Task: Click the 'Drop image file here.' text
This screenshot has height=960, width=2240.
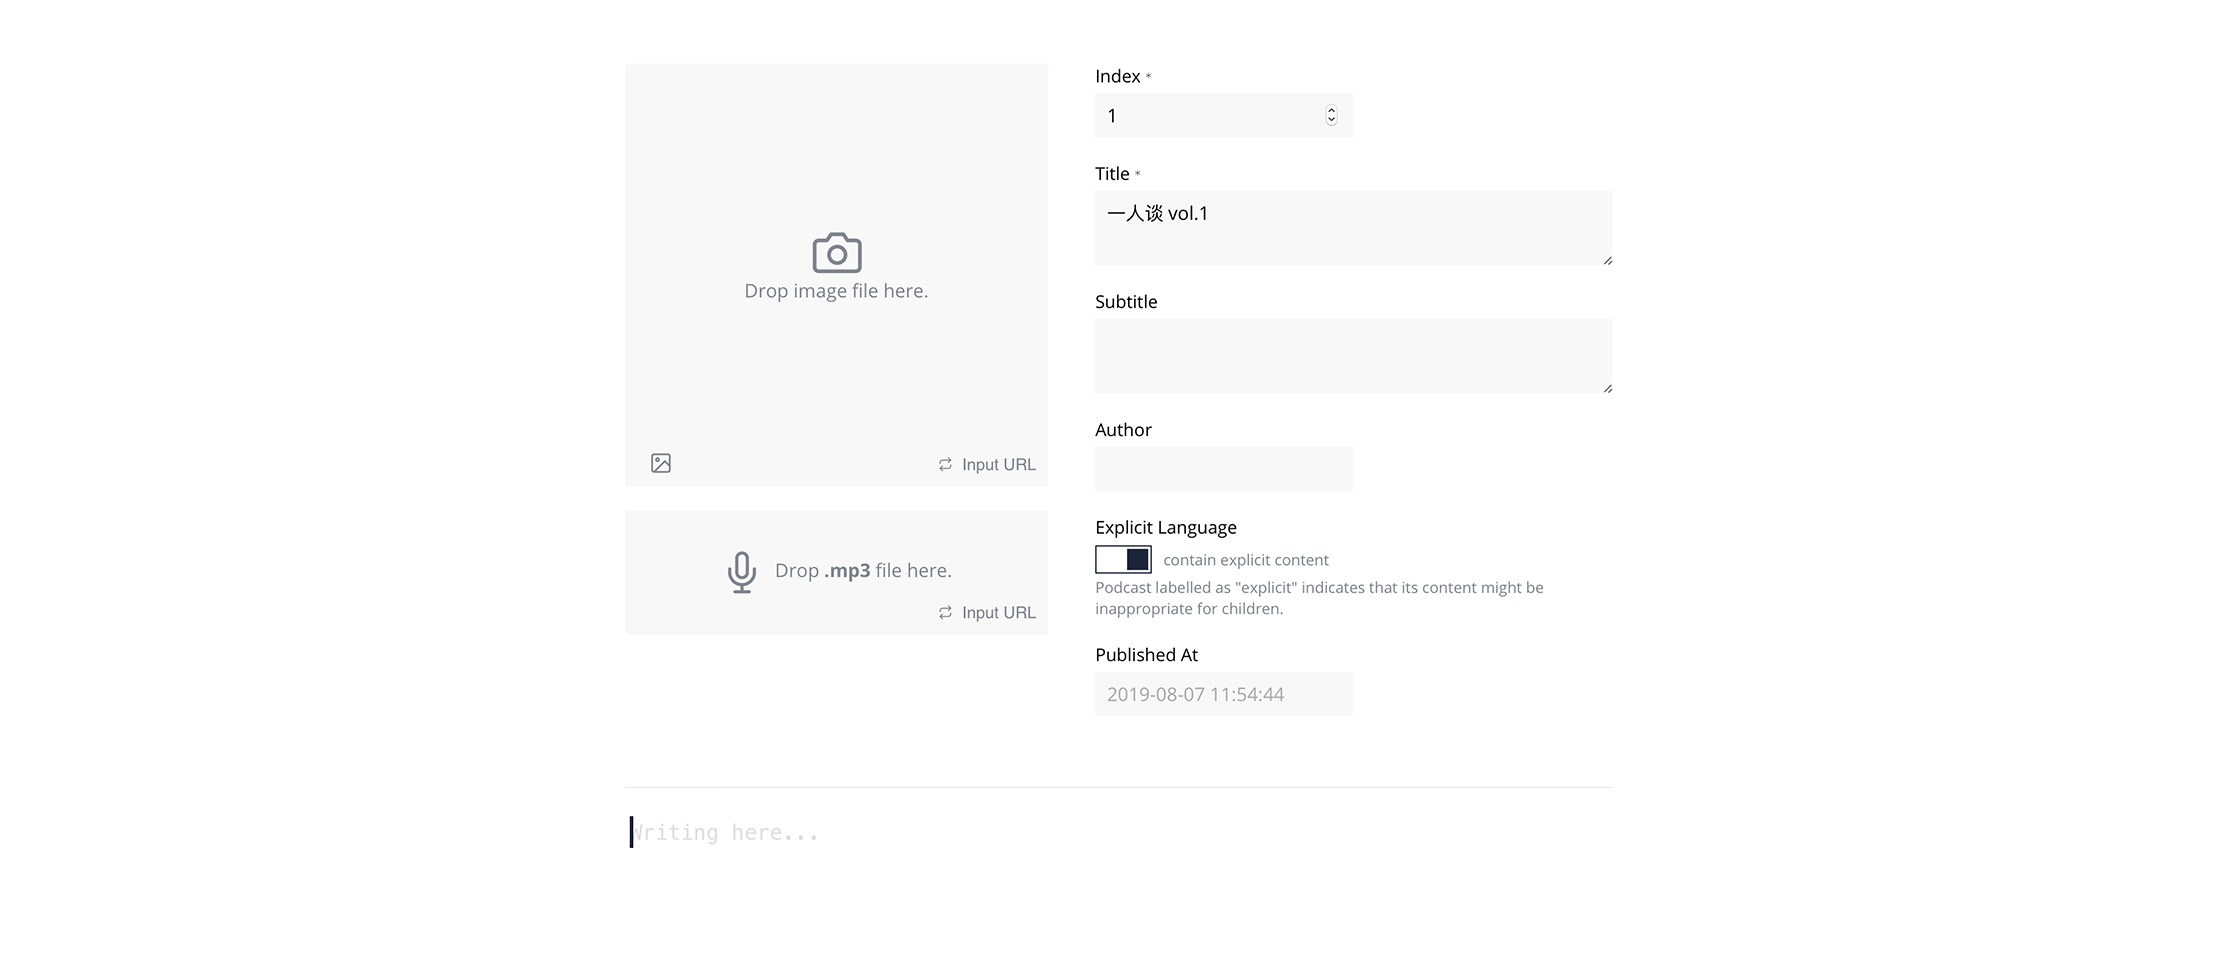Action: [836, 291]
